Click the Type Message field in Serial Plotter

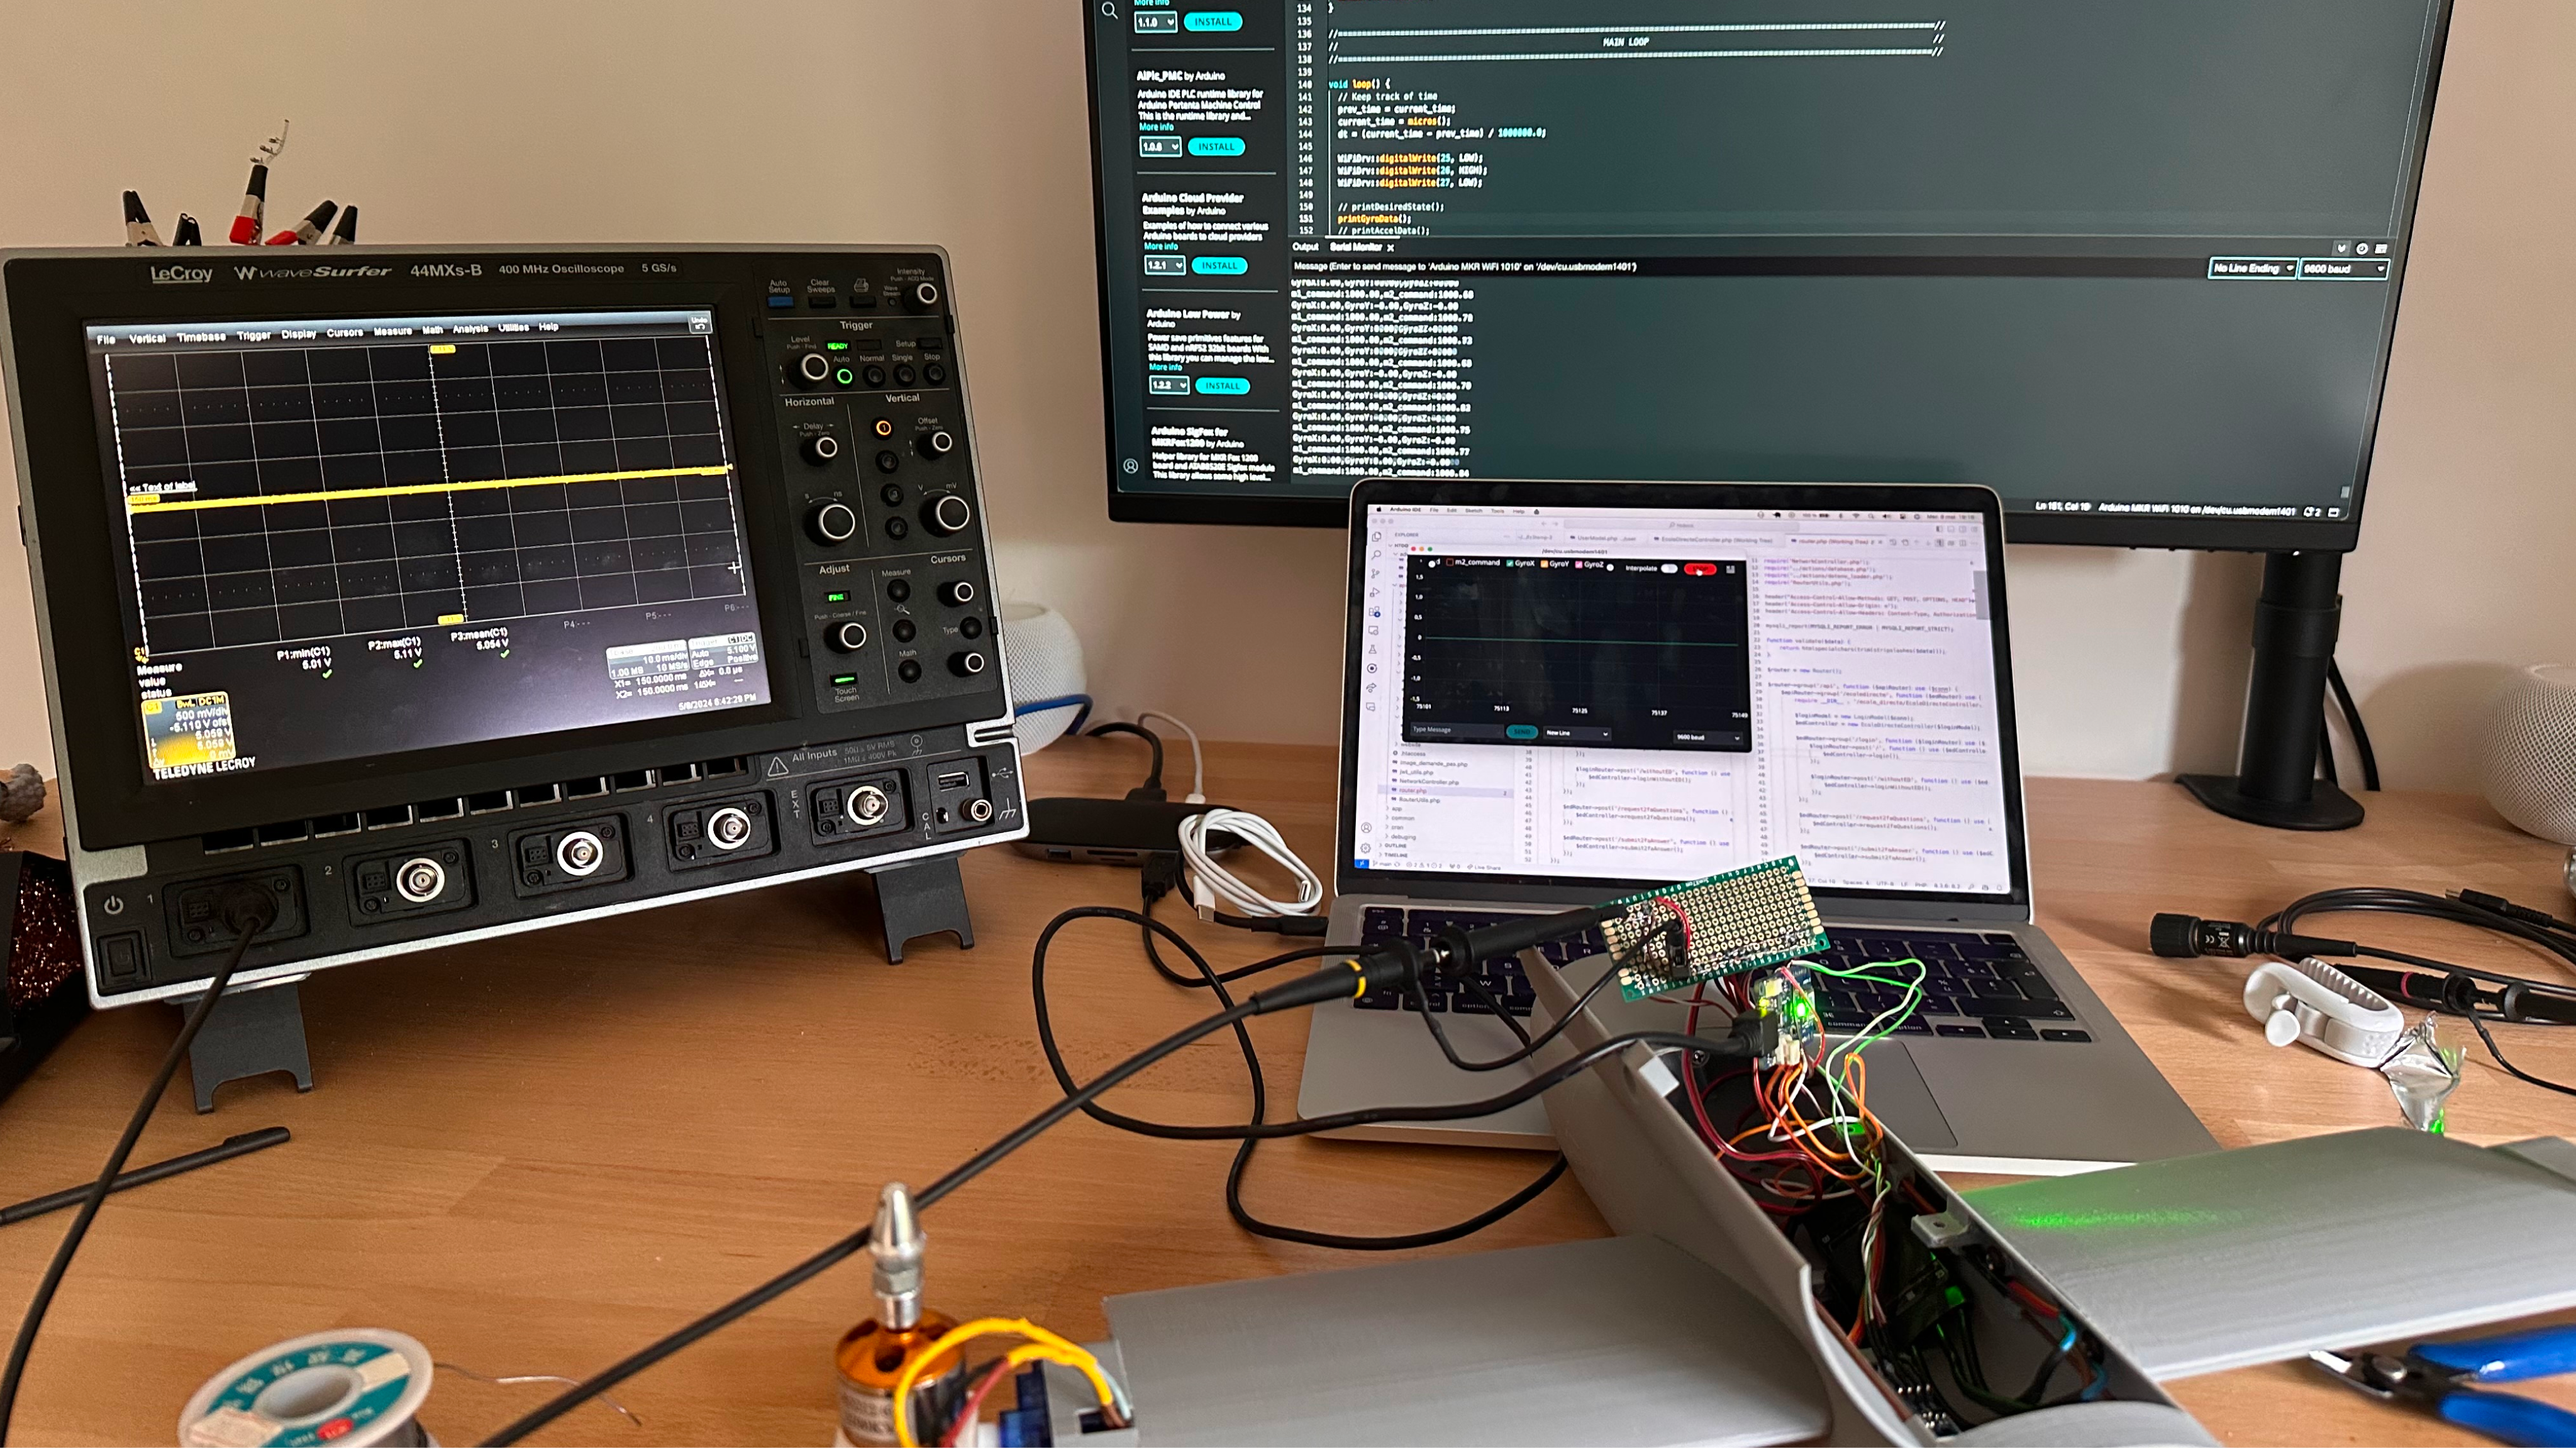(1457, 730)
